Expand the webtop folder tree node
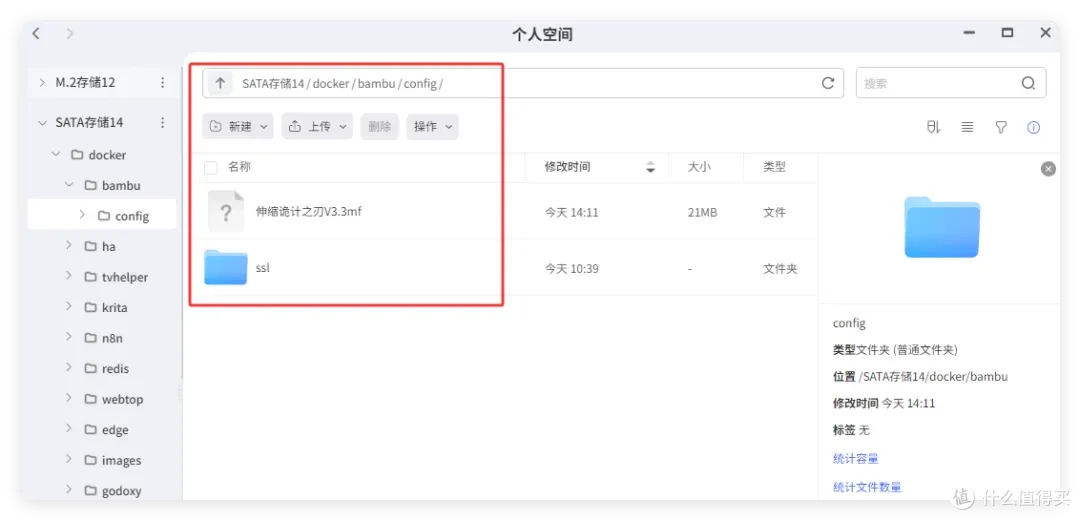The height and width of the screenshot is (520, 1080). click(x=69, y=398)
